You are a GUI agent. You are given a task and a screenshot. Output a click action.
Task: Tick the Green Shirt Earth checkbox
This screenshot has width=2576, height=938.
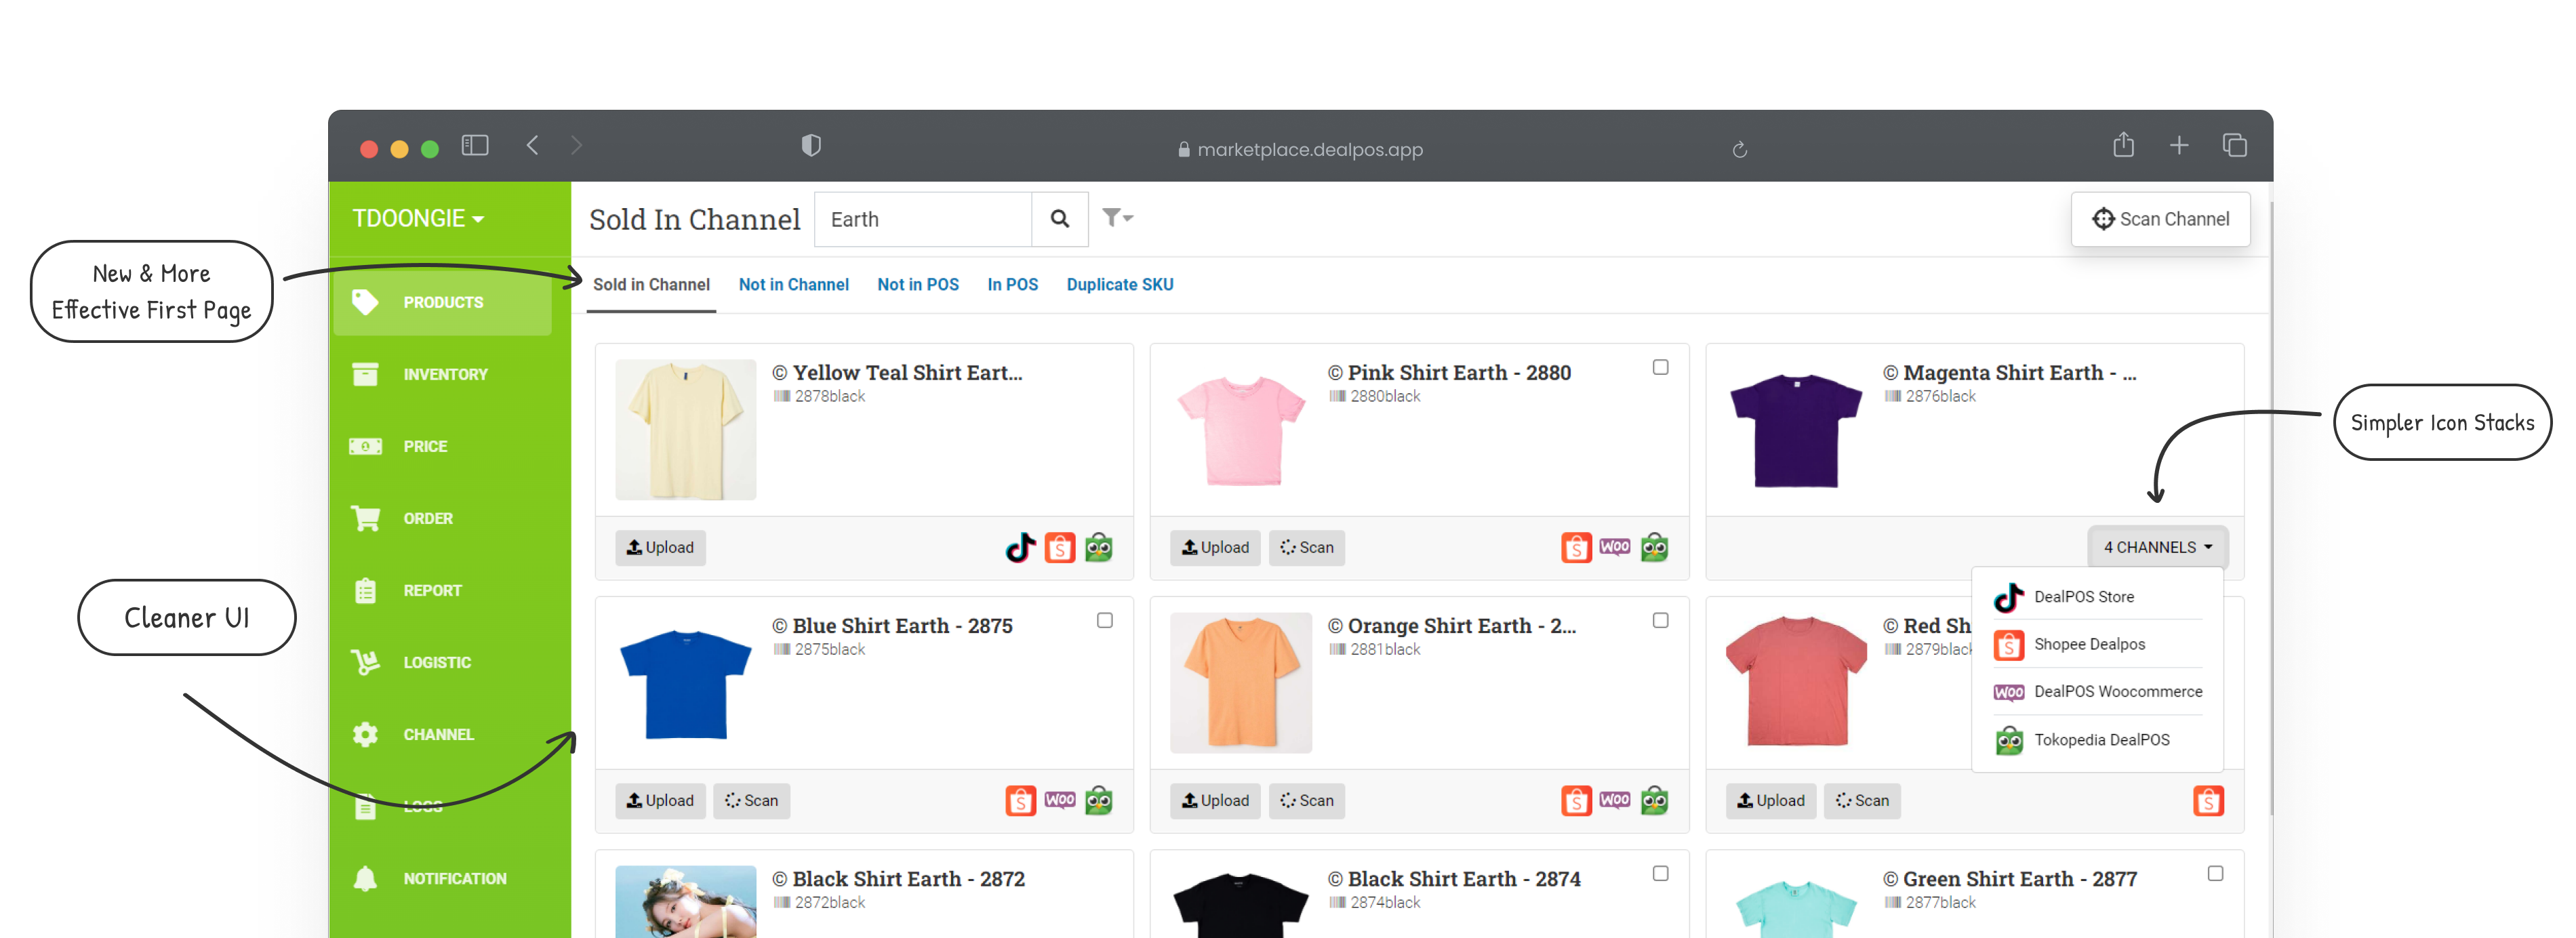click(2215, 873)
